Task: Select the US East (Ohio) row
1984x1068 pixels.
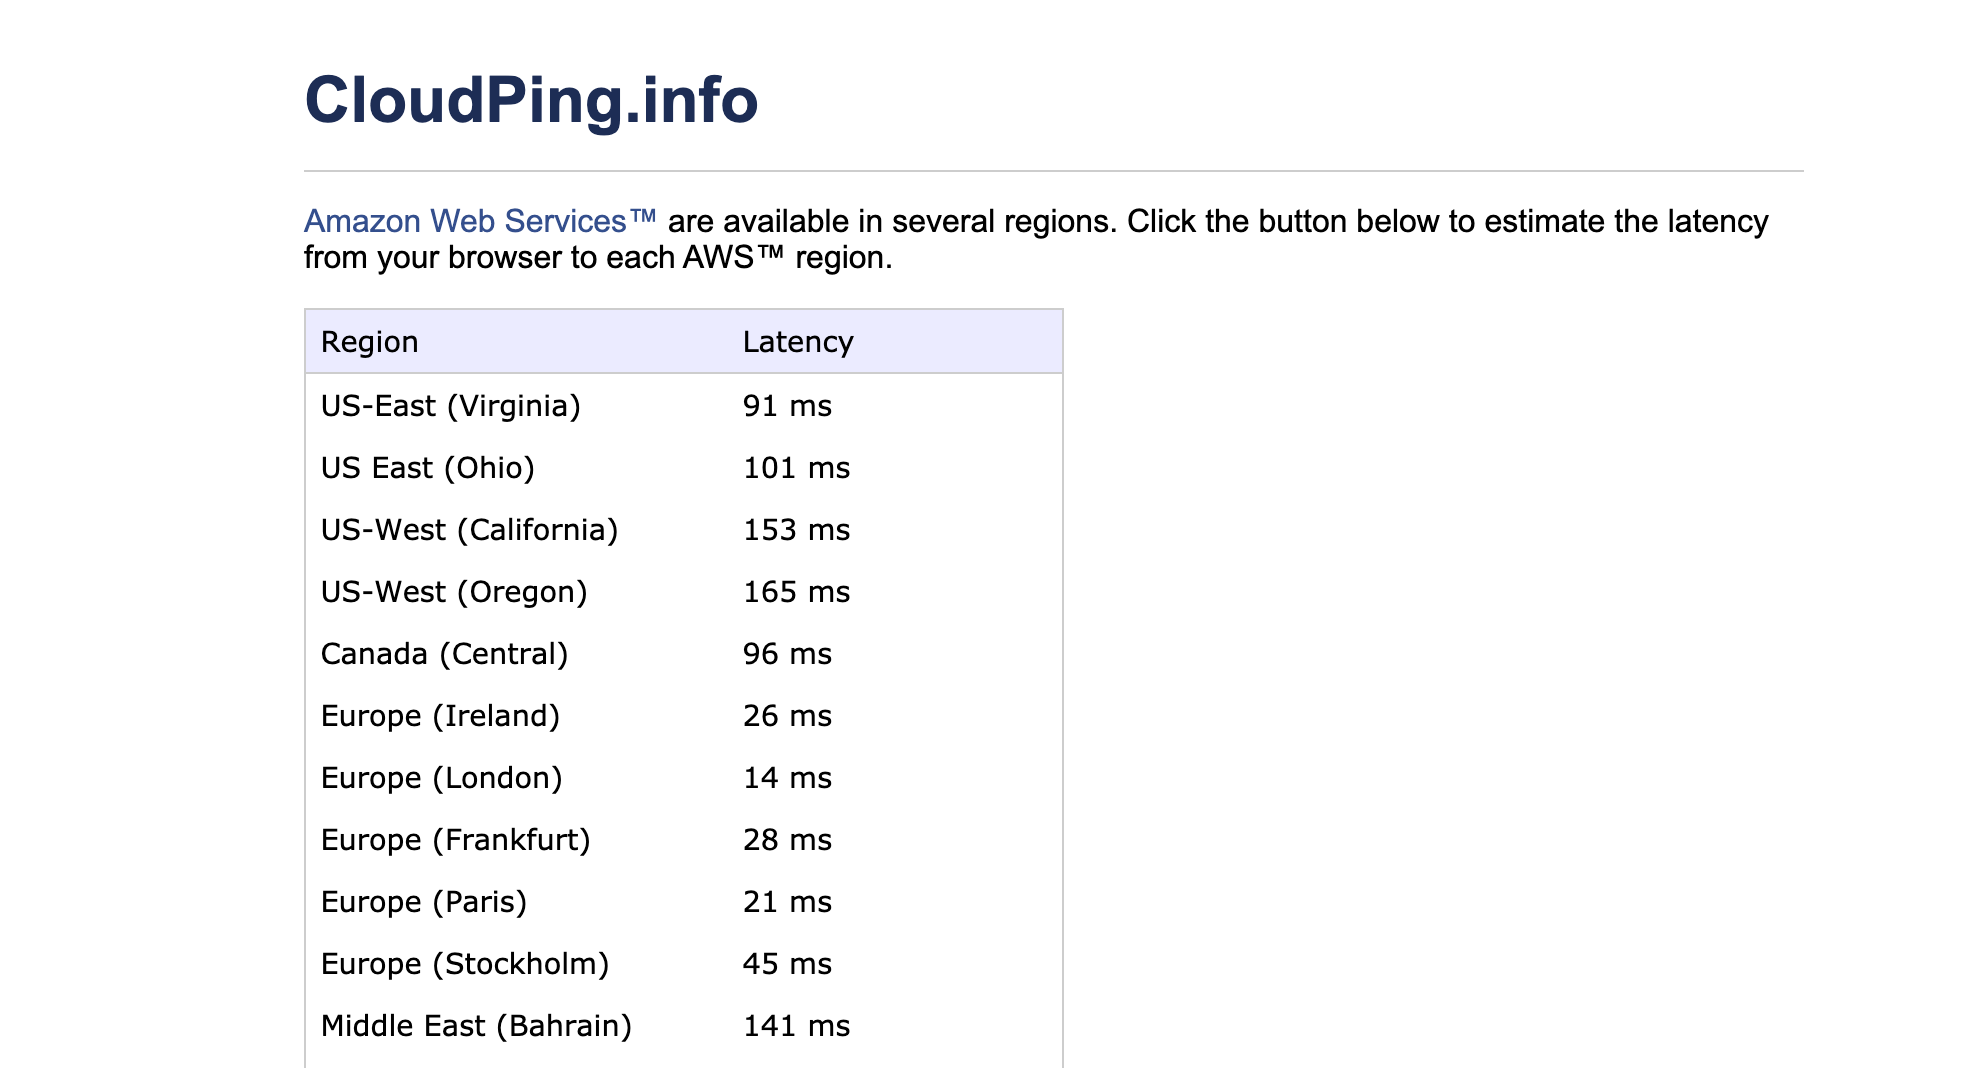Action: coord(427,467)
